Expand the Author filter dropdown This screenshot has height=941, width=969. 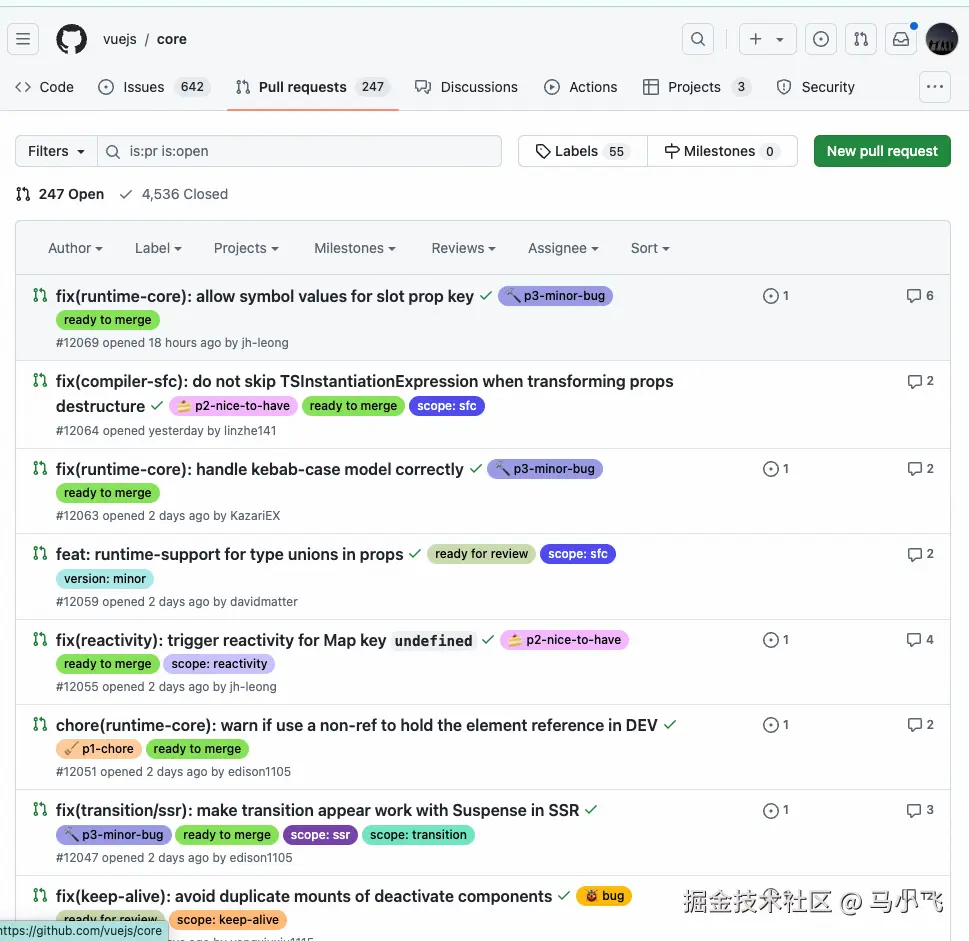tap(75, 248)
